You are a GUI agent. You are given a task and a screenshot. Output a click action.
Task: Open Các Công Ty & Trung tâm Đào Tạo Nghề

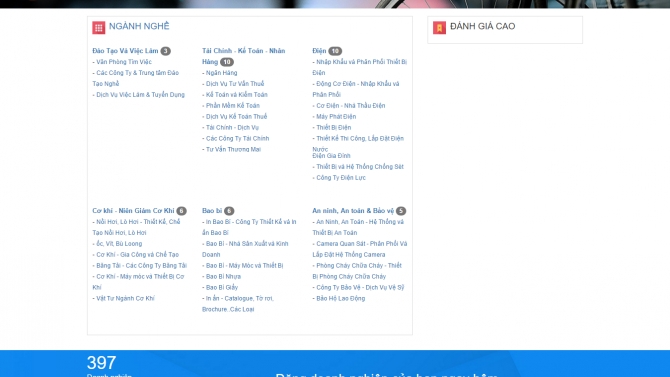[136, 78]
